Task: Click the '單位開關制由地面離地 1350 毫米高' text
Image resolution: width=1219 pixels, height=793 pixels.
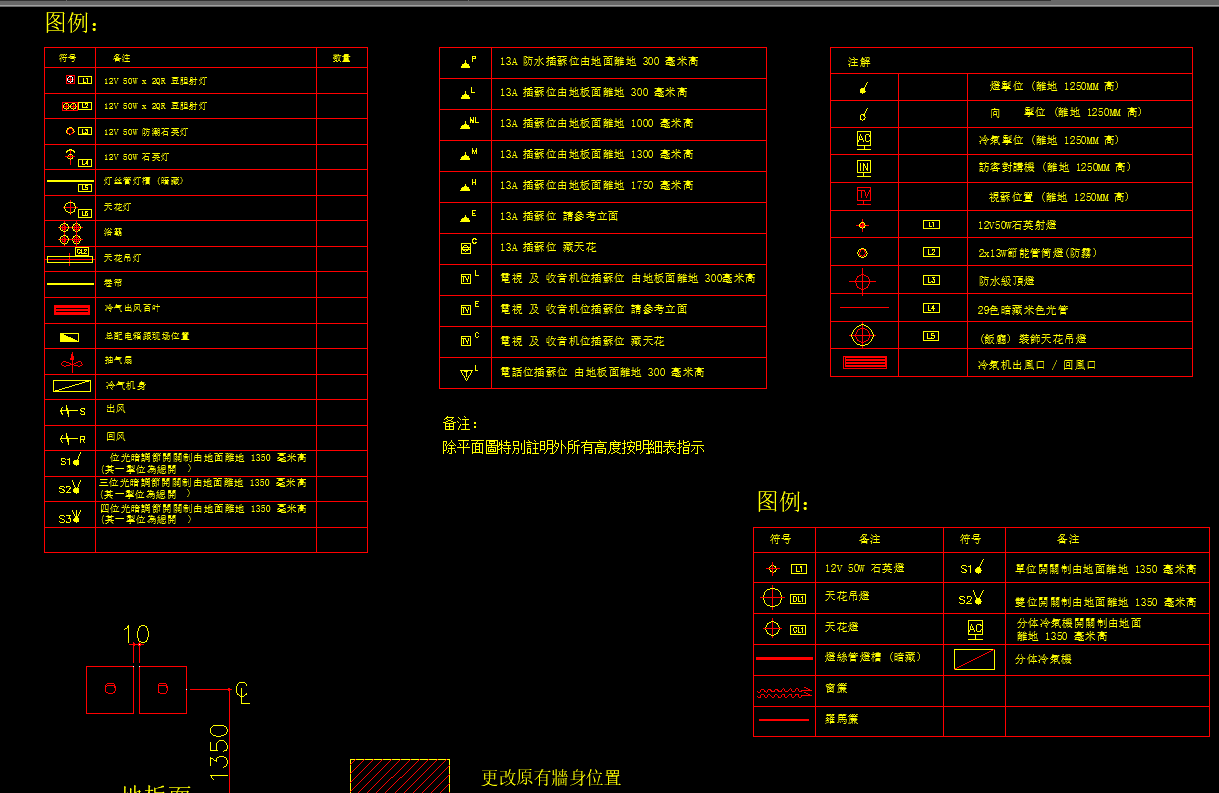Action: pyautogui.click(x=1105, y=569)
